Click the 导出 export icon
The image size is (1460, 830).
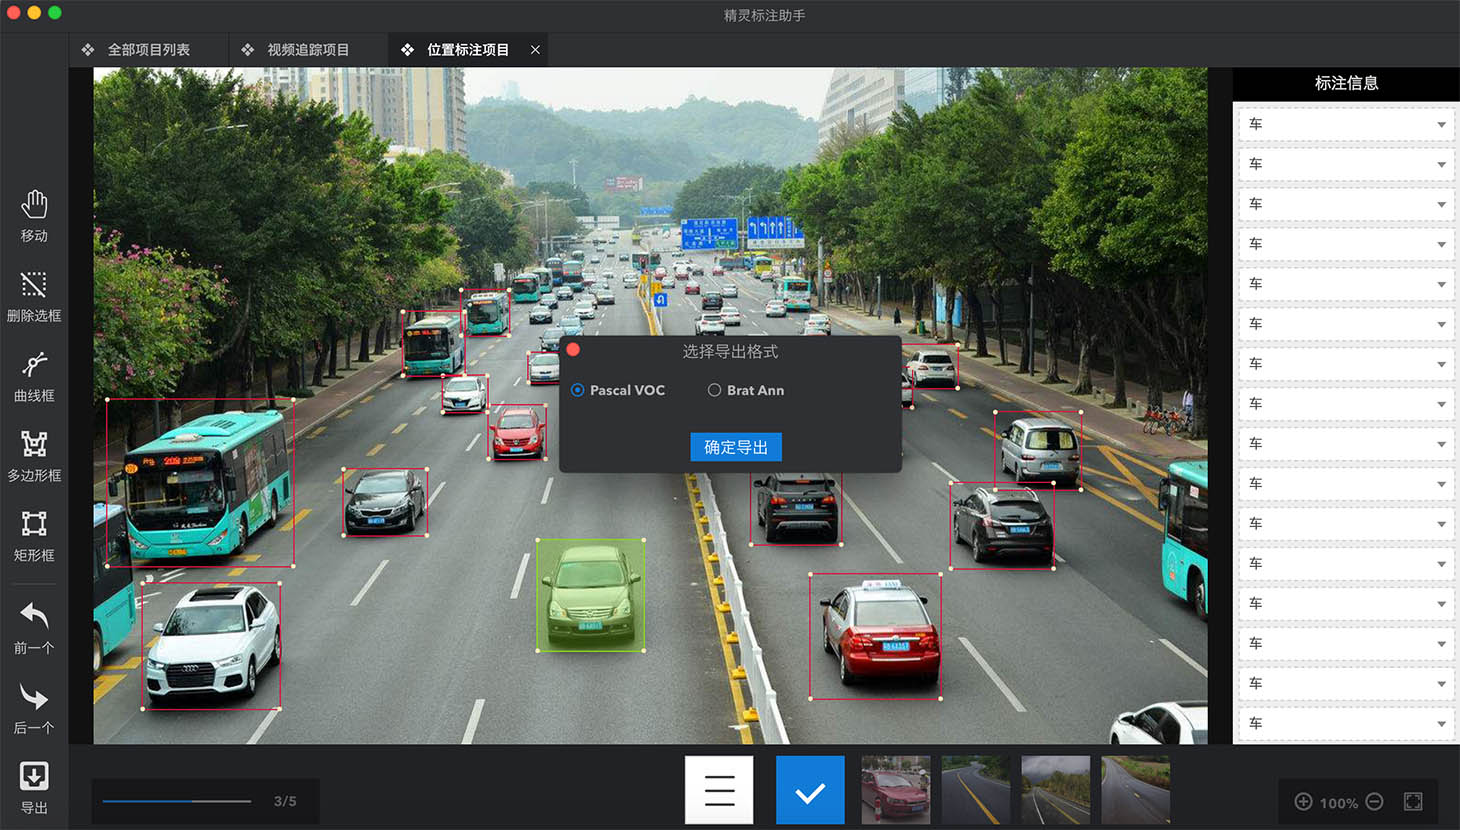34,786
